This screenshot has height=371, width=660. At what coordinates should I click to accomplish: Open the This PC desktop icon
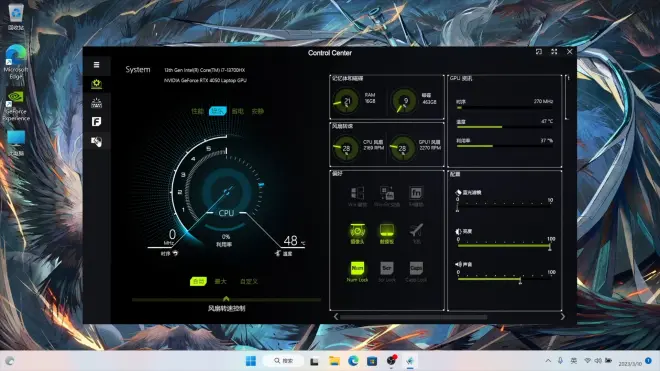click(16, 143)
